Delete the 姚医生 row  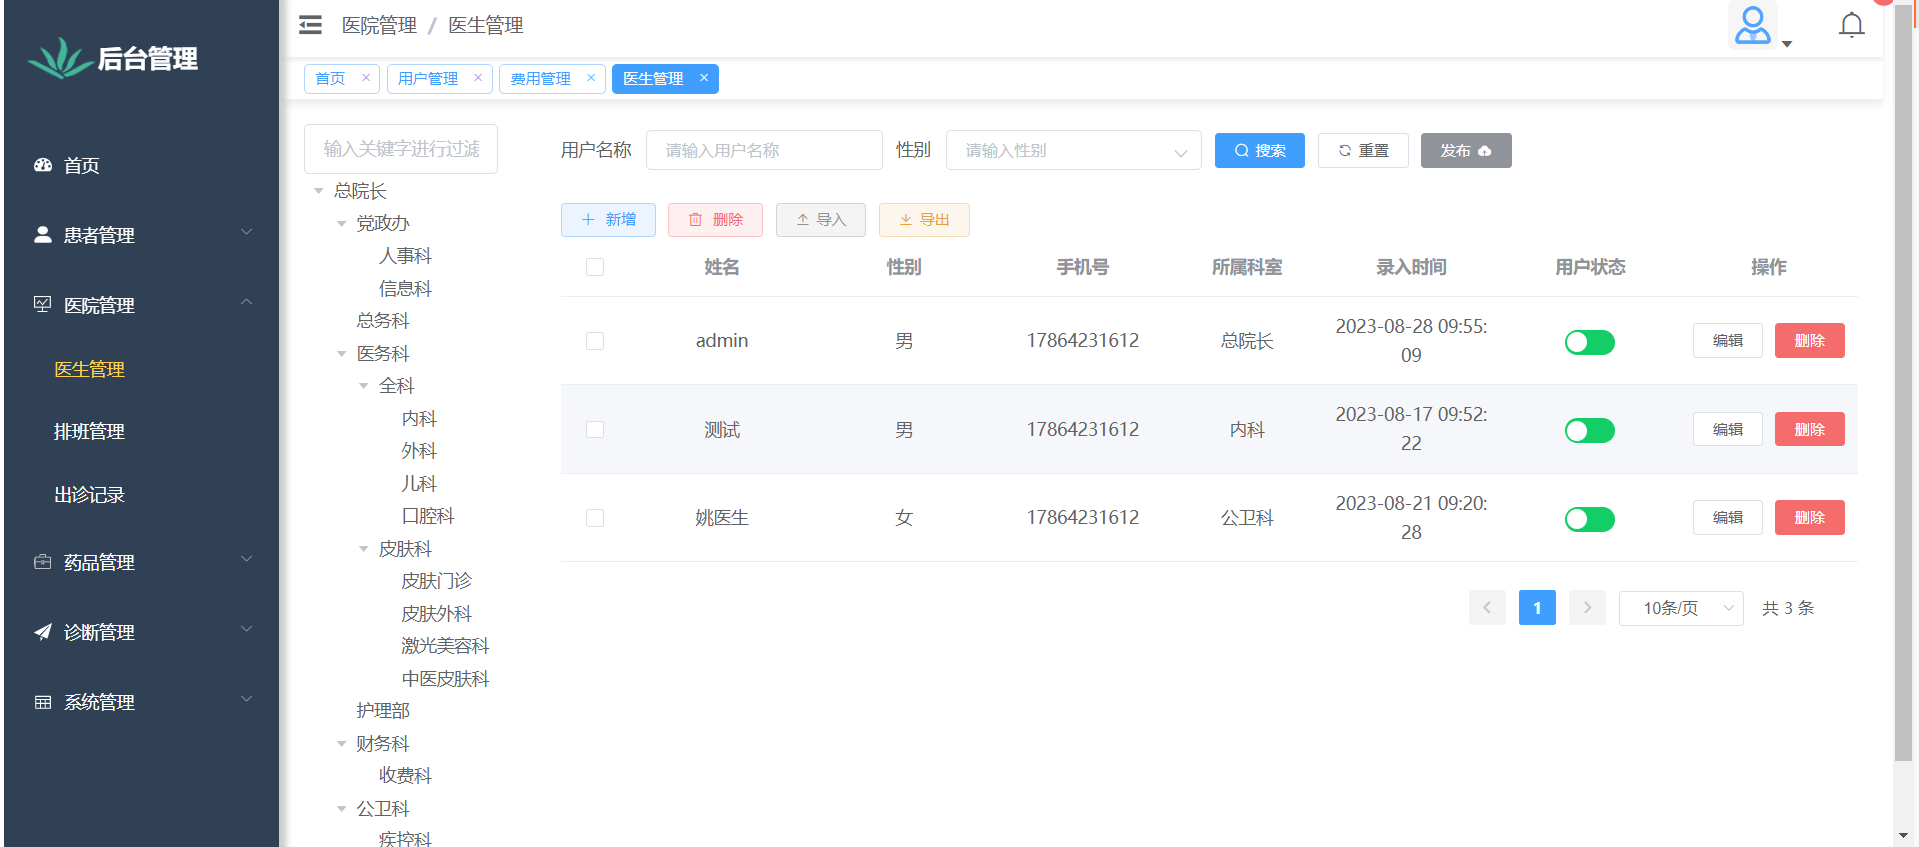(x=1810, y=517)
